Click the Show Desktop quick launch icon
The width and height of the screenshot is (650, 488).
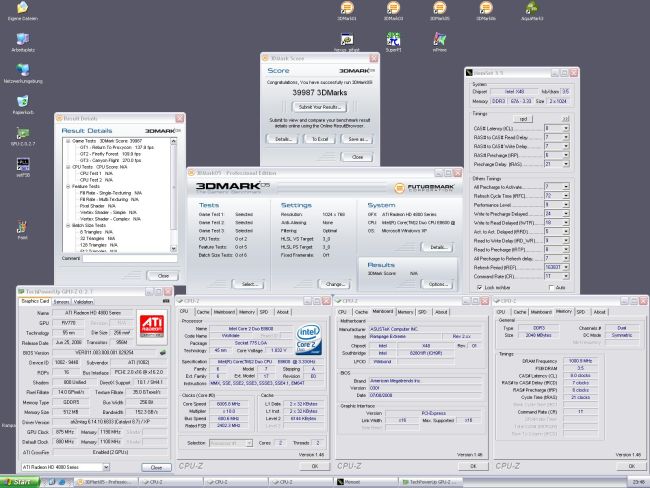52,482
